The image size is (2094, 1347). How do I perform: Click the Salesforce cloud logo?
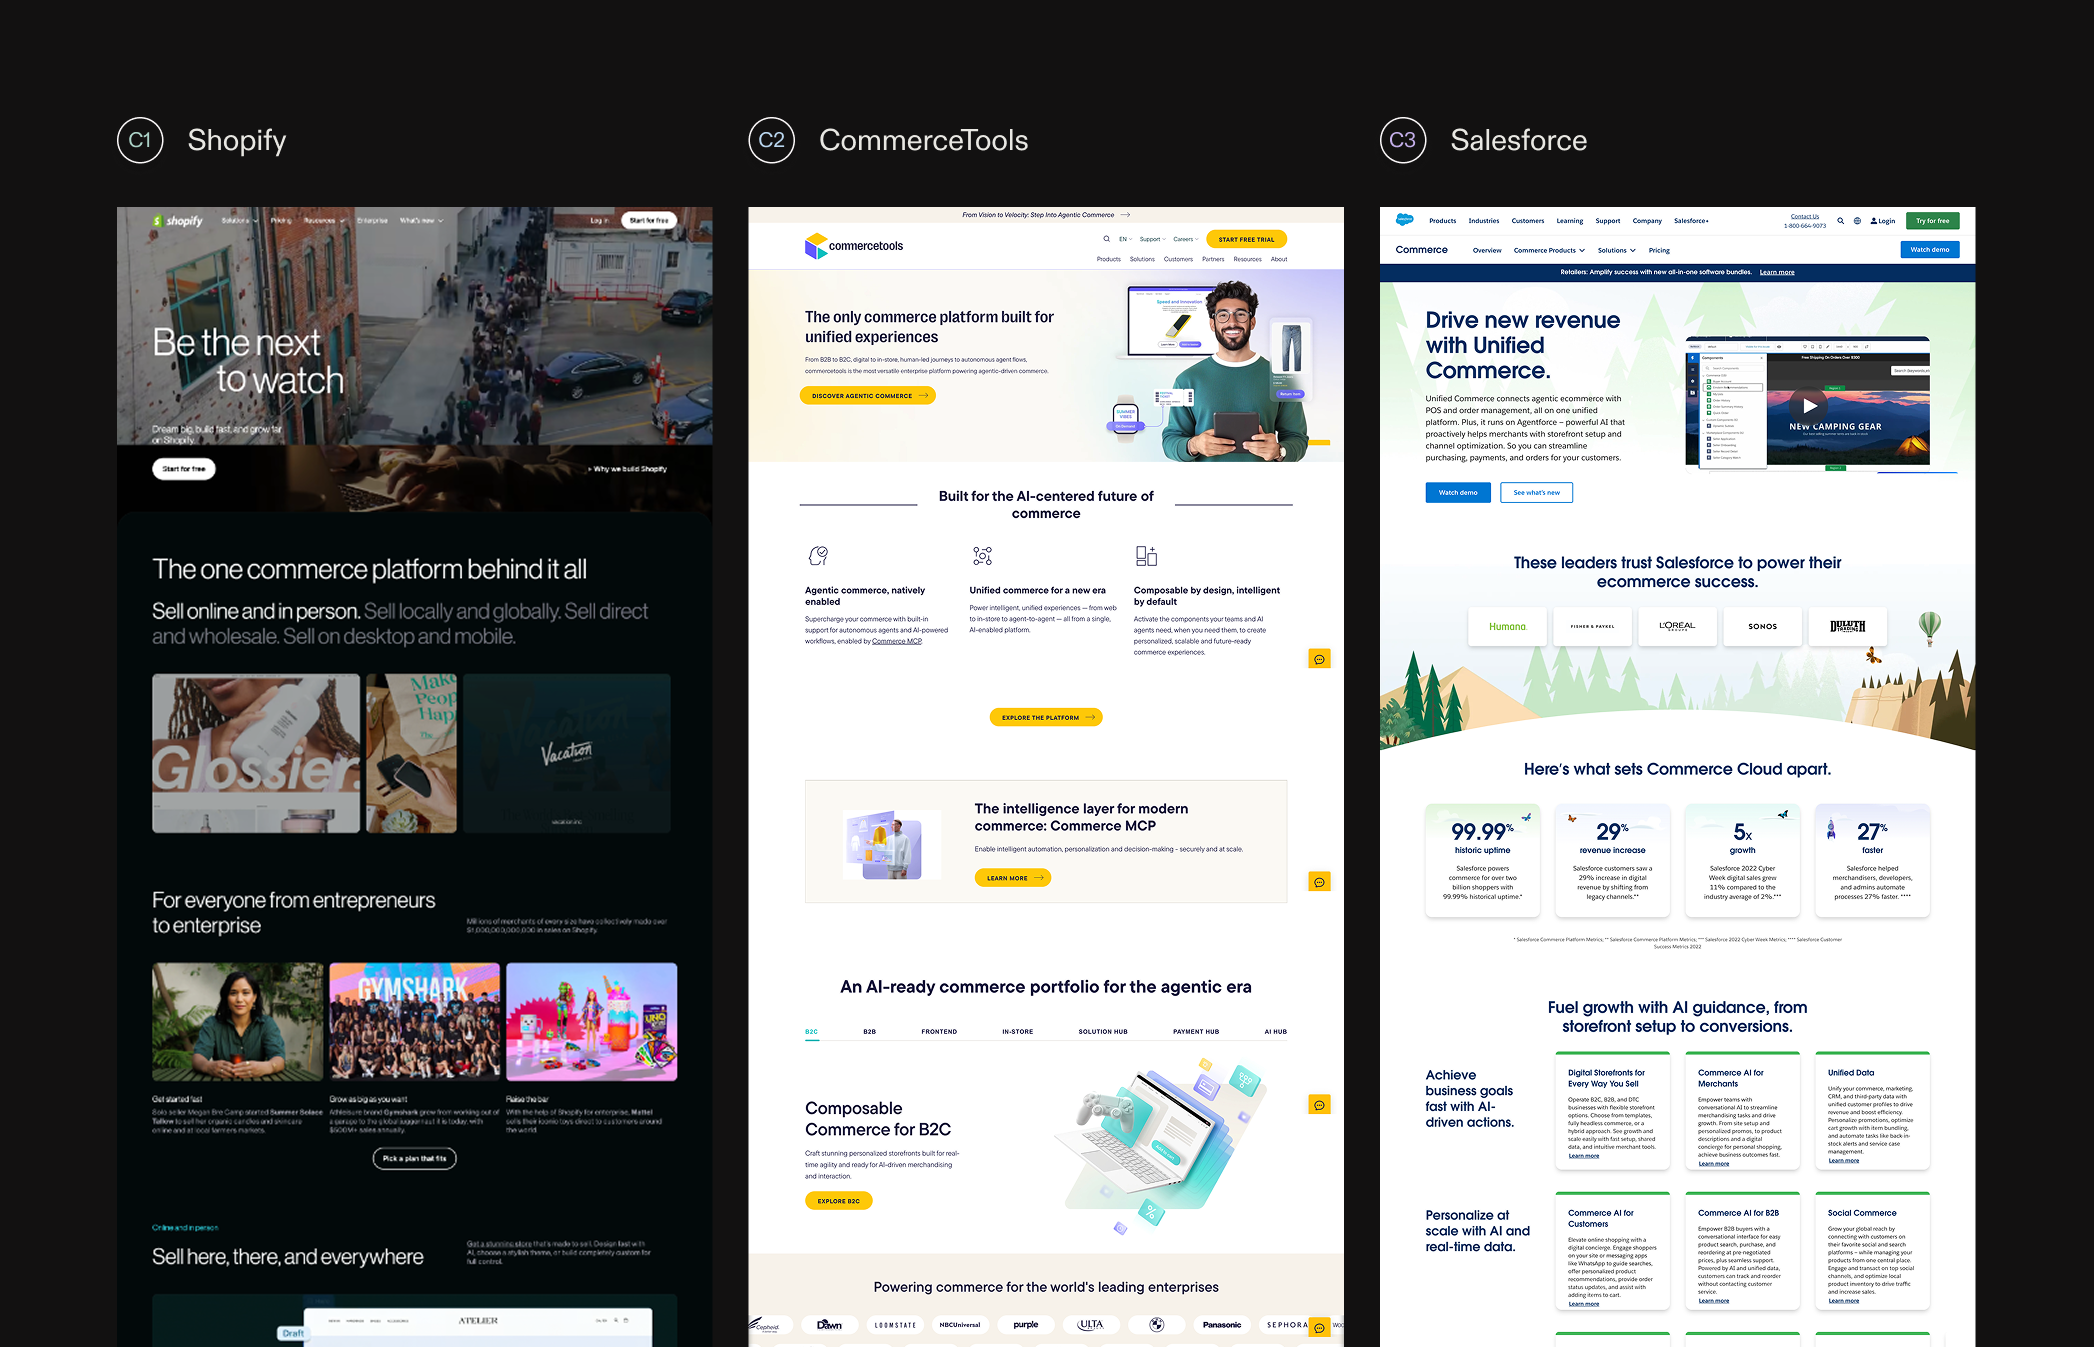coord(1405,220)
